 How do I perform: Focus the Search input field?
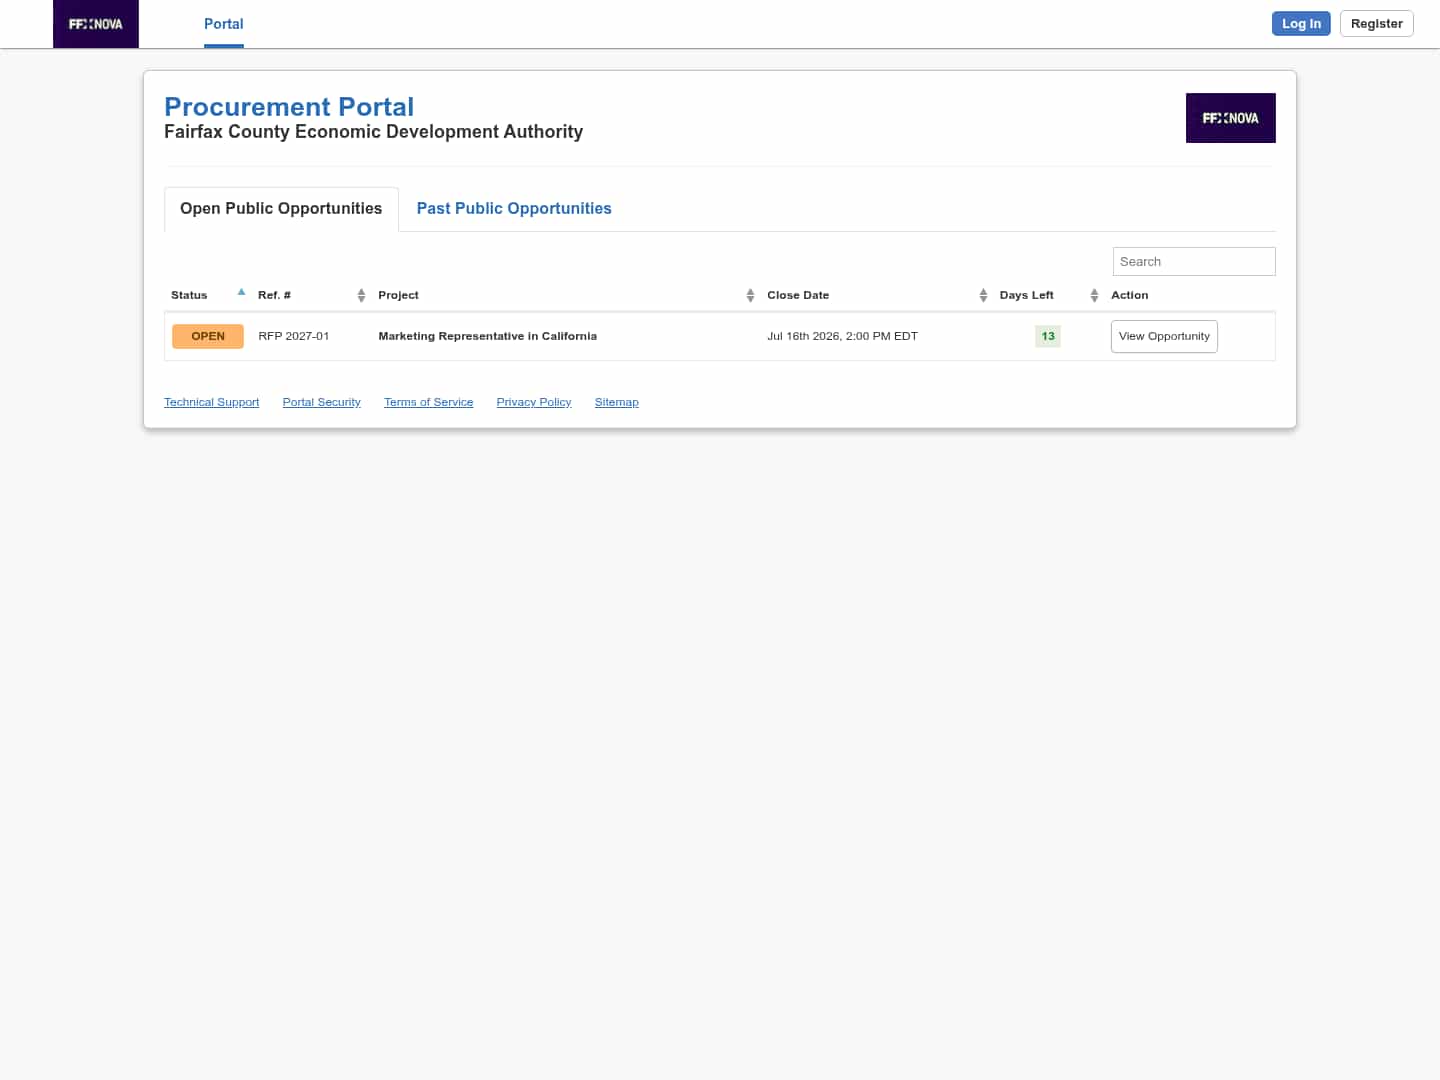pyautogui.click(x=1194, y=261)
